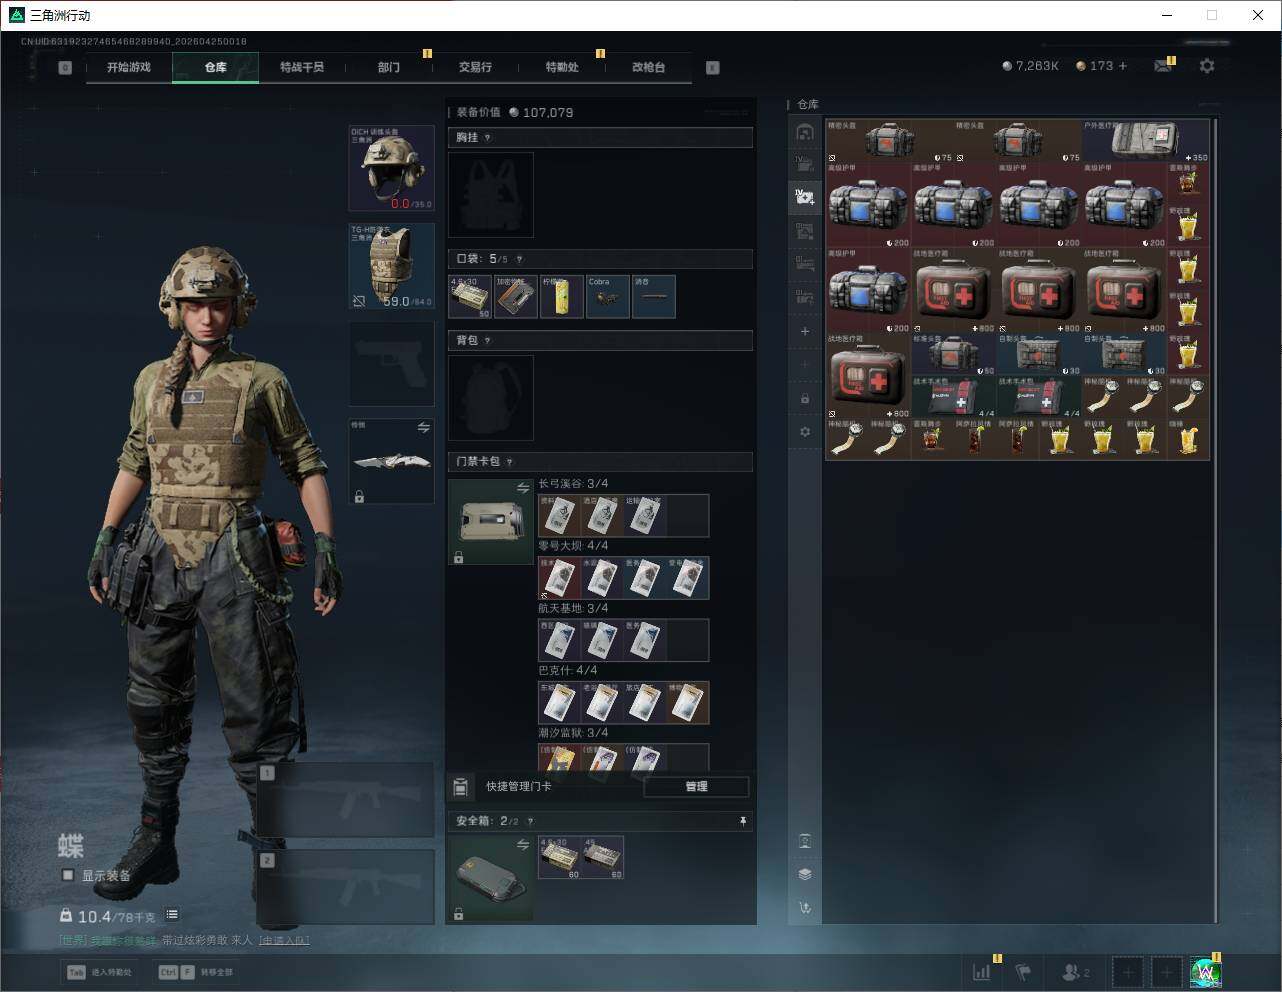The height and width of the screenshot is (992, 1282).
Task: Click the flag icon in bottom bar
Action: point(1023,971)
